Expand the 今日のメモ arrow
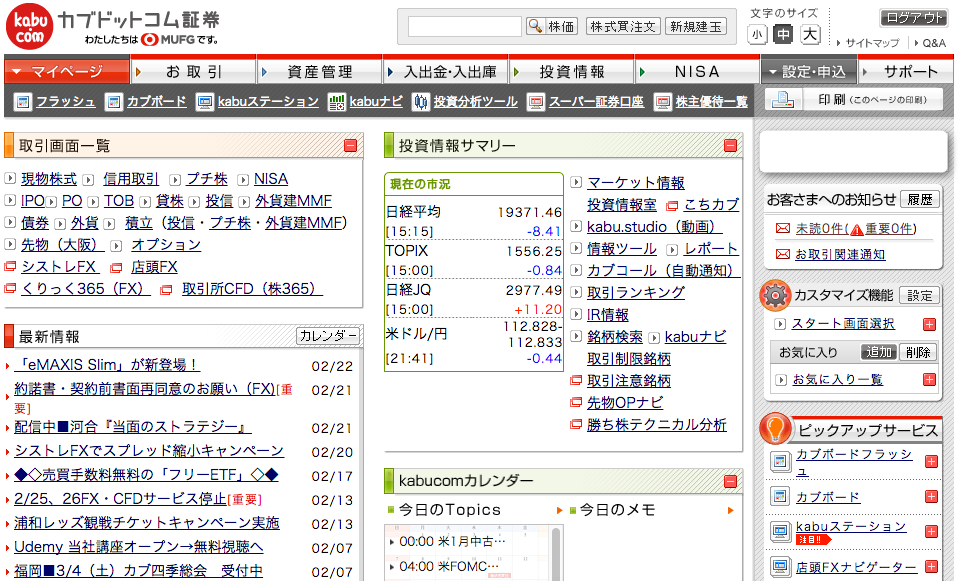The height and width of the screenshot is (581, 959). (x=730, y=510)
